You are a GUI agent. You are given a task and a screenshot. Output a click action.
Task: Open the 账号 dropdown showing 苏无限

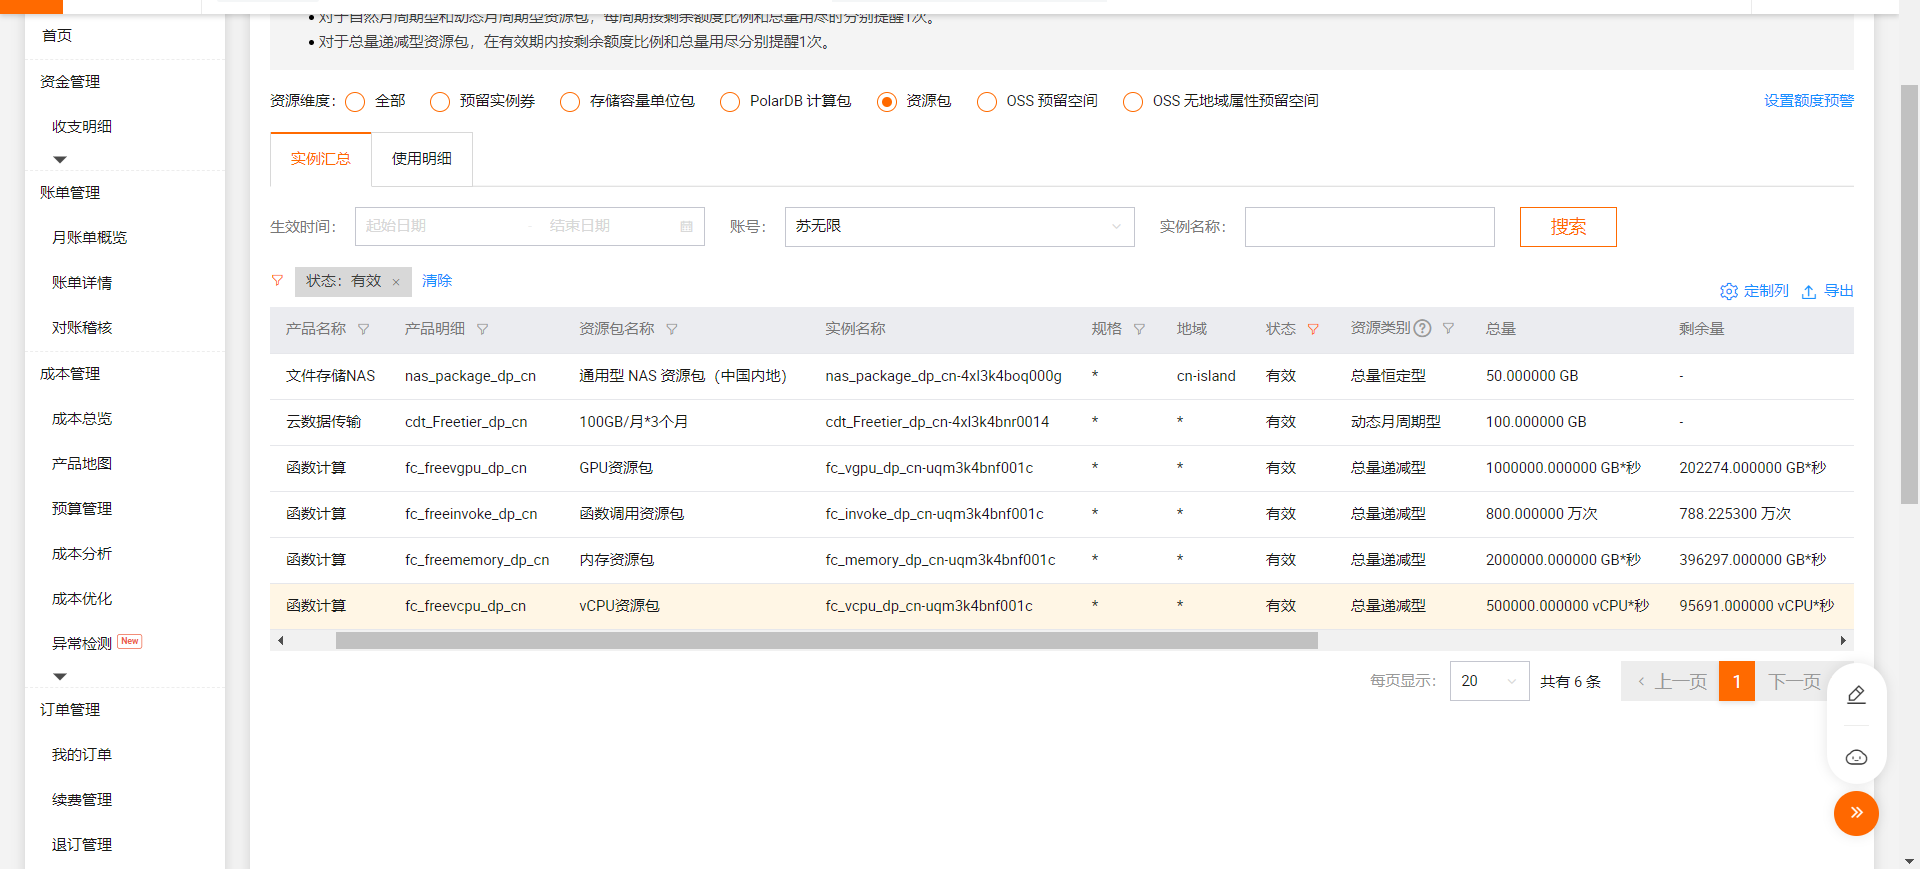tap(959, 227)
